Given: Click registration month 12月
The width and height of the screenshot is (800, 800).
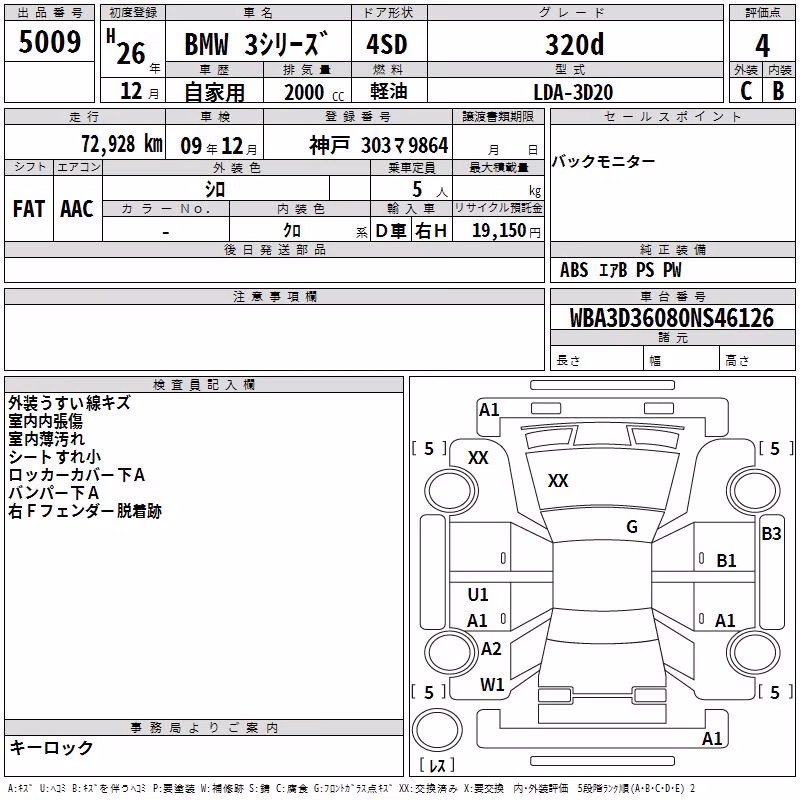Looking at the screenshot, I should pyautogui.click(x=139, y=91).
